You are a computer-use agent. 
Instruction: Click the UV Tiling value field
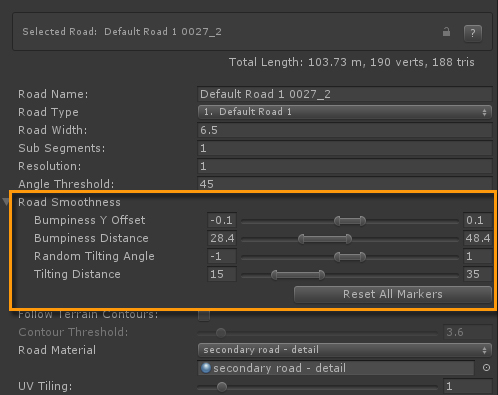tap(468, 386)
